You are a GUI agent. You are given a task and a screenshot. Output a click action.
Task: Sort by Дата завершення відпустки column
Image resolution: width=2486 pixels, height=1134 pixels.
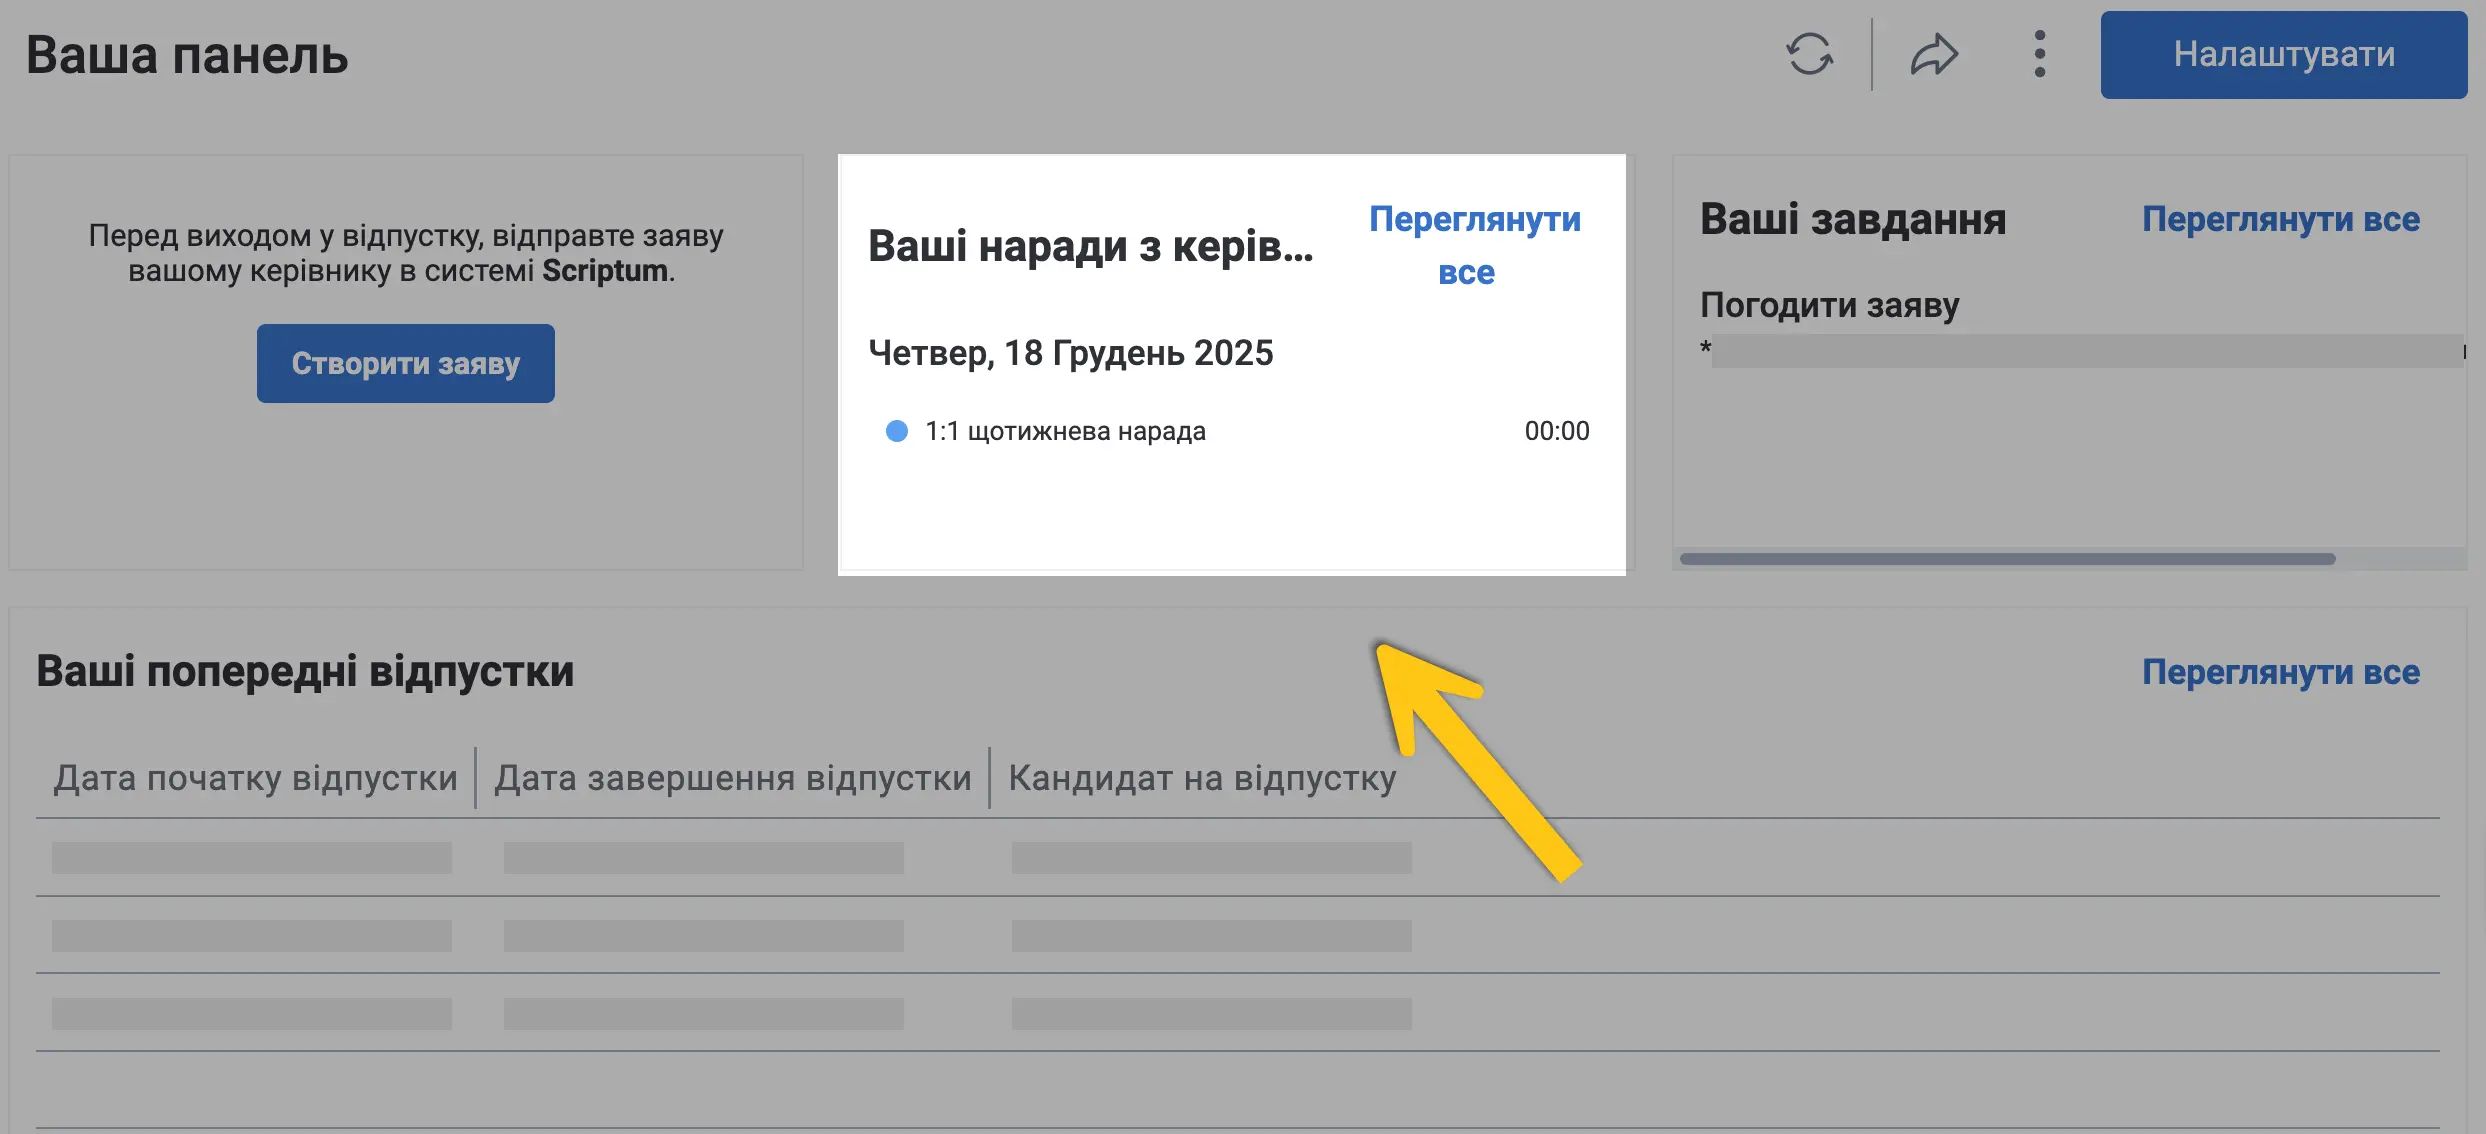(733, 778)
